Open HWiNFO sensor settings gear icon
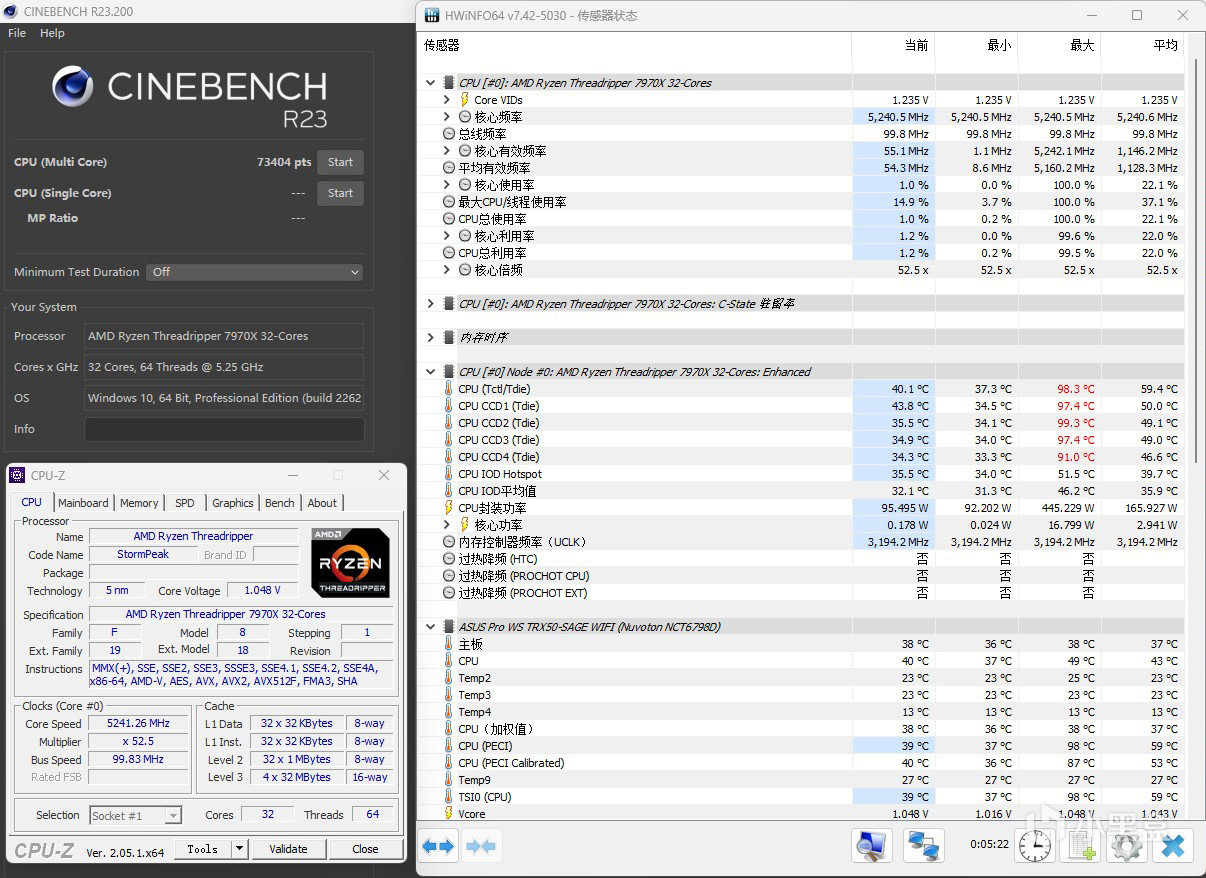This screenshot has width=1206, height=878. pyautogui.click(x=1127, y=847)
